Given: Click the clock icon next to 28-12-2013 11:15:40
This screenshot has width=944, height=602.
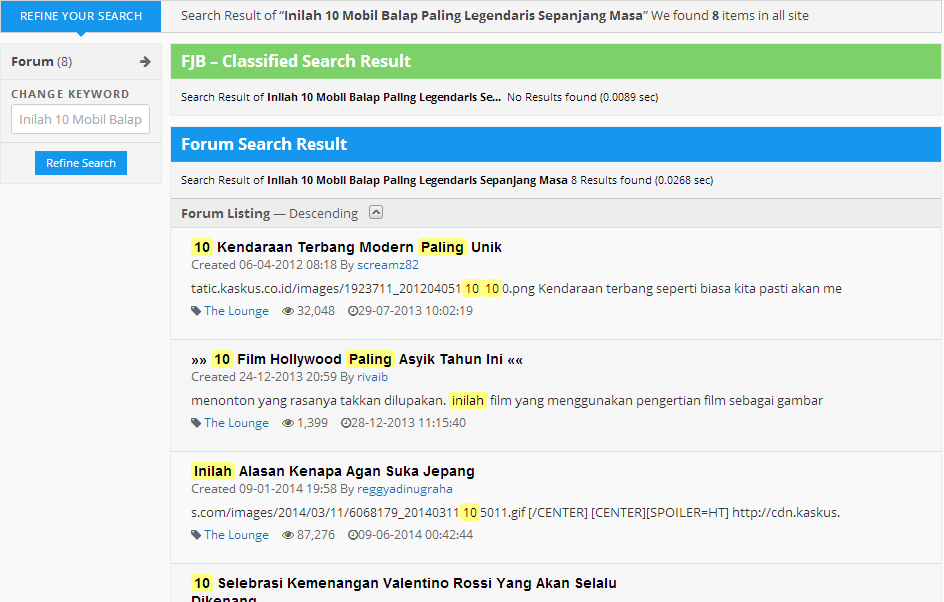Looking at the screenshot, I should pyautogui.click(x=345, y=423).
